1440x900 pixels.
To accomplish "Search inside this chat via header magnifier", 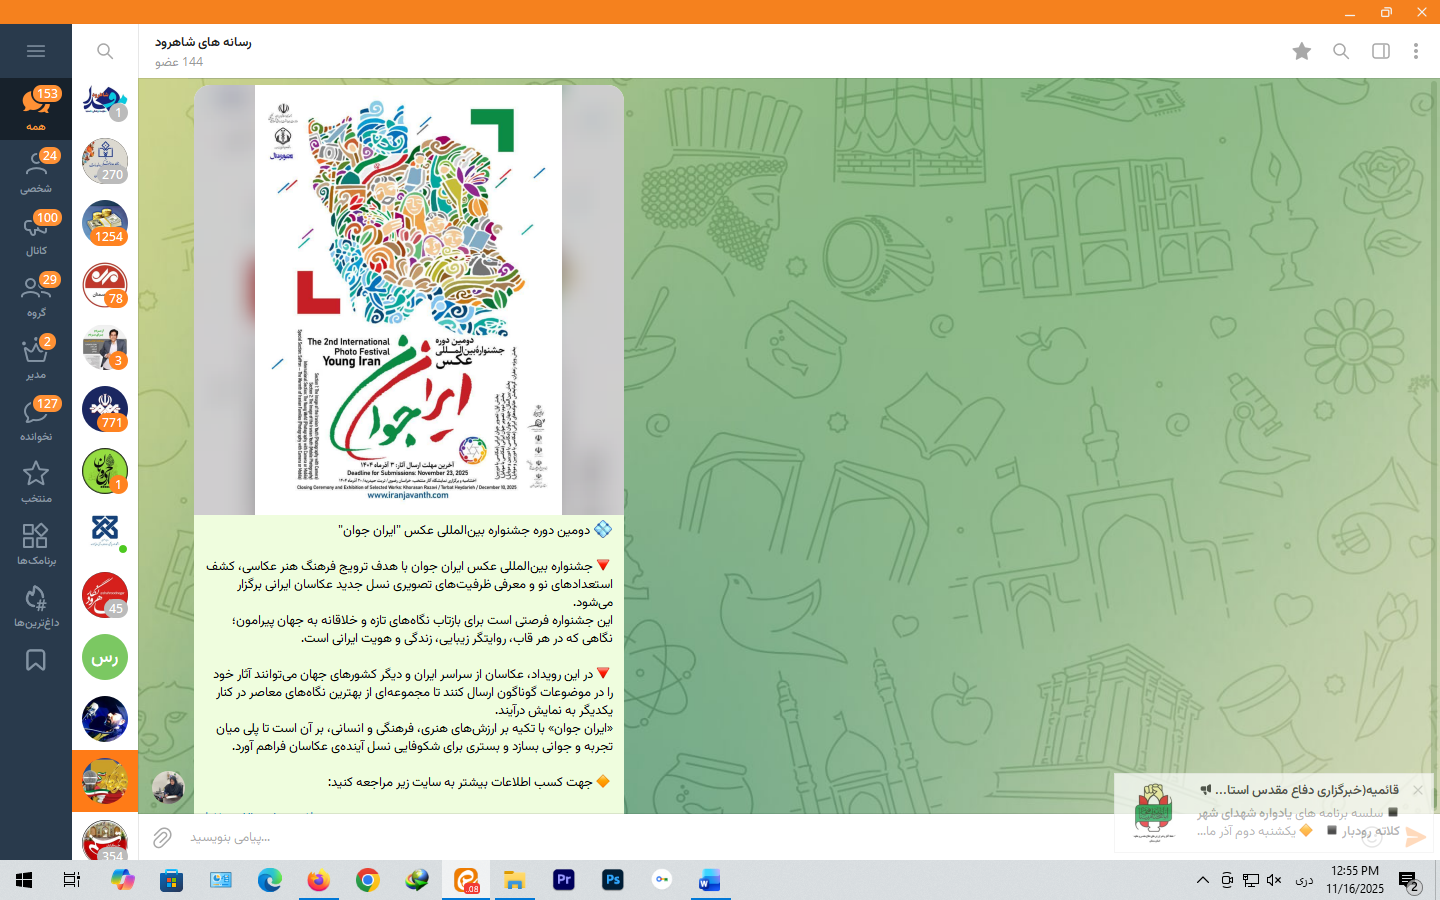I will coord(1341,51).
